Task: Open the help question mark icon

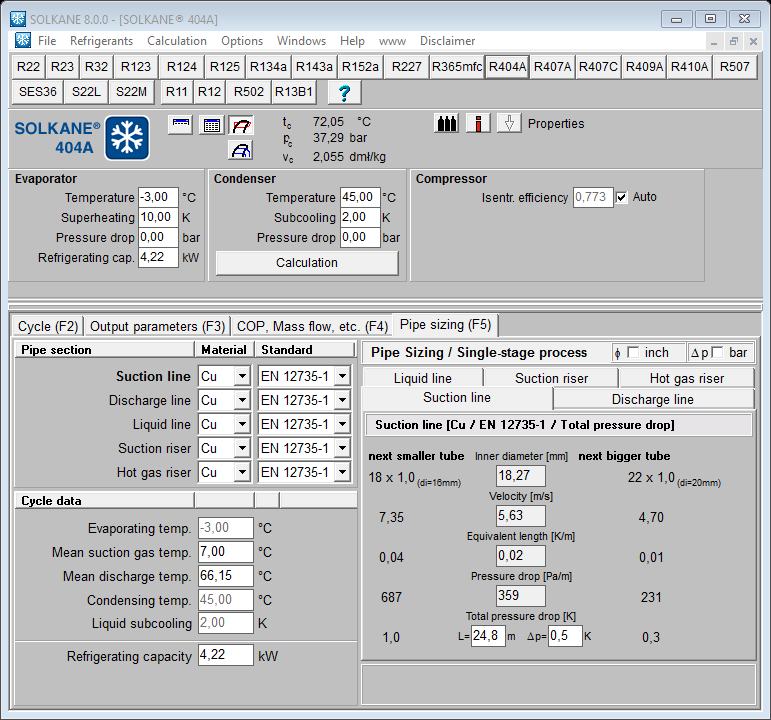Action: pos(345,92)
